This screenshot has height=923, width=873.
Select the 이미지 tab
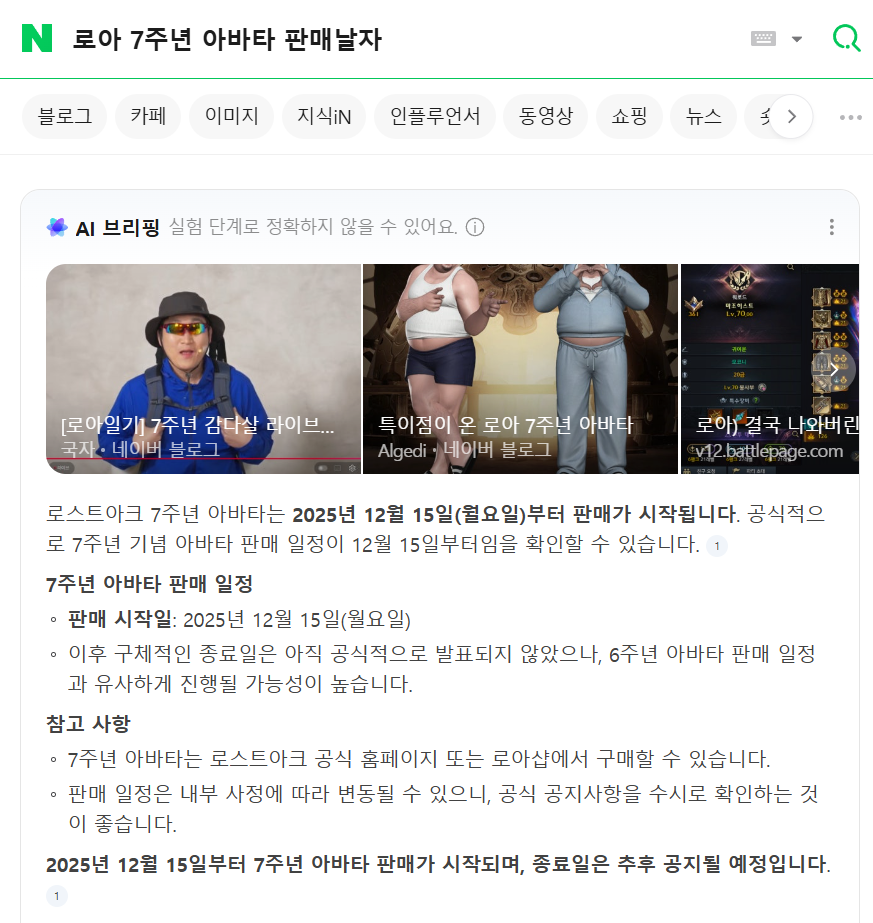pyautogui.click(x=232, y=117)
